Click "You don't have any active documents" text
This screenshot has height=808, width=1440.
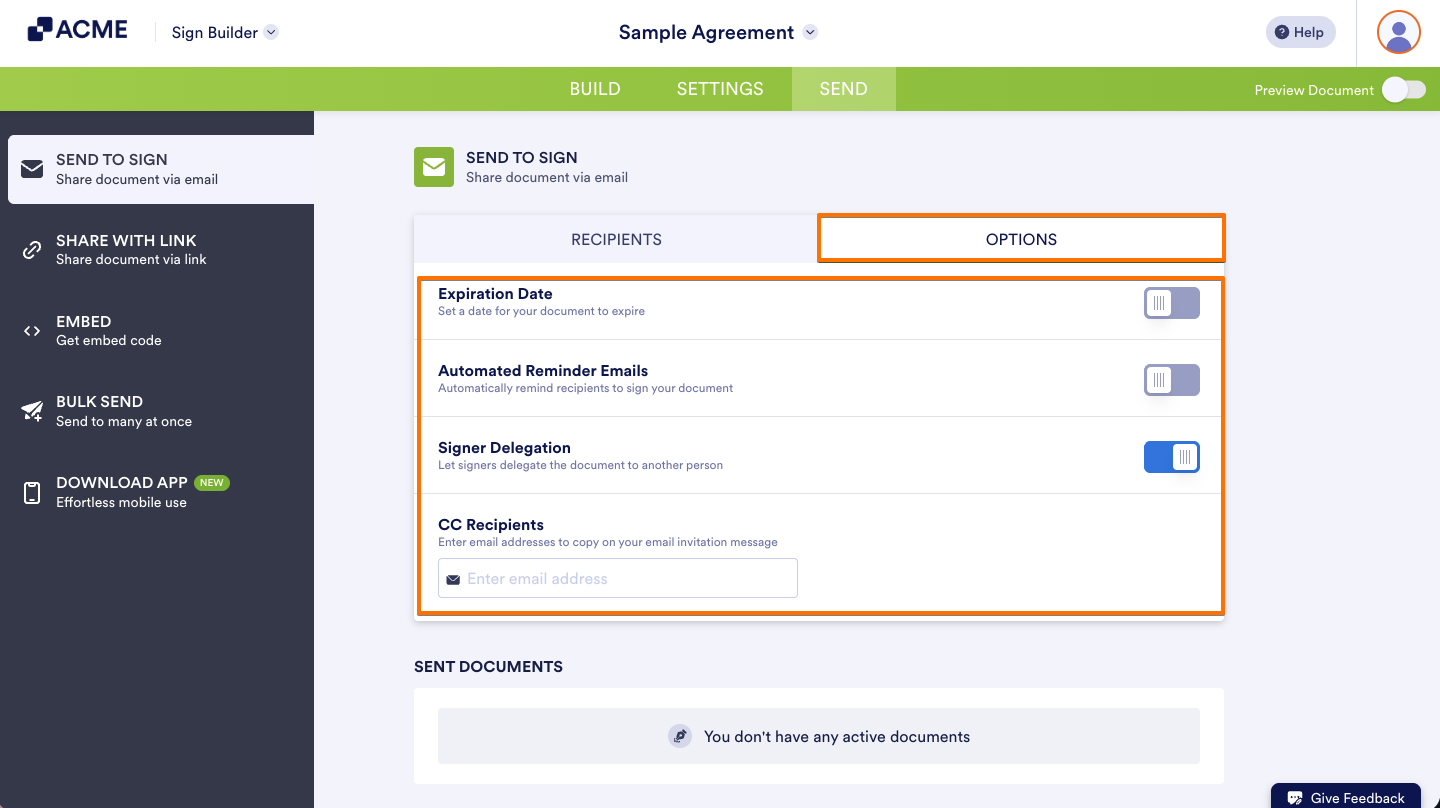(837, 736)
